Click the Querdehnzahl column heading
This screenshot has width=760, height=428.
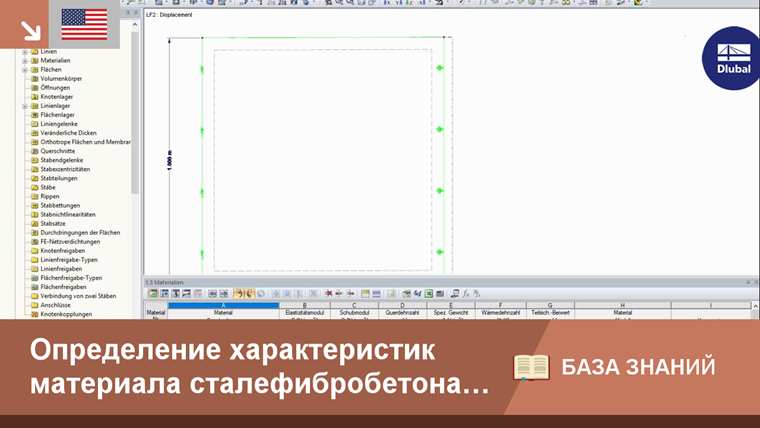pos(402,313)
